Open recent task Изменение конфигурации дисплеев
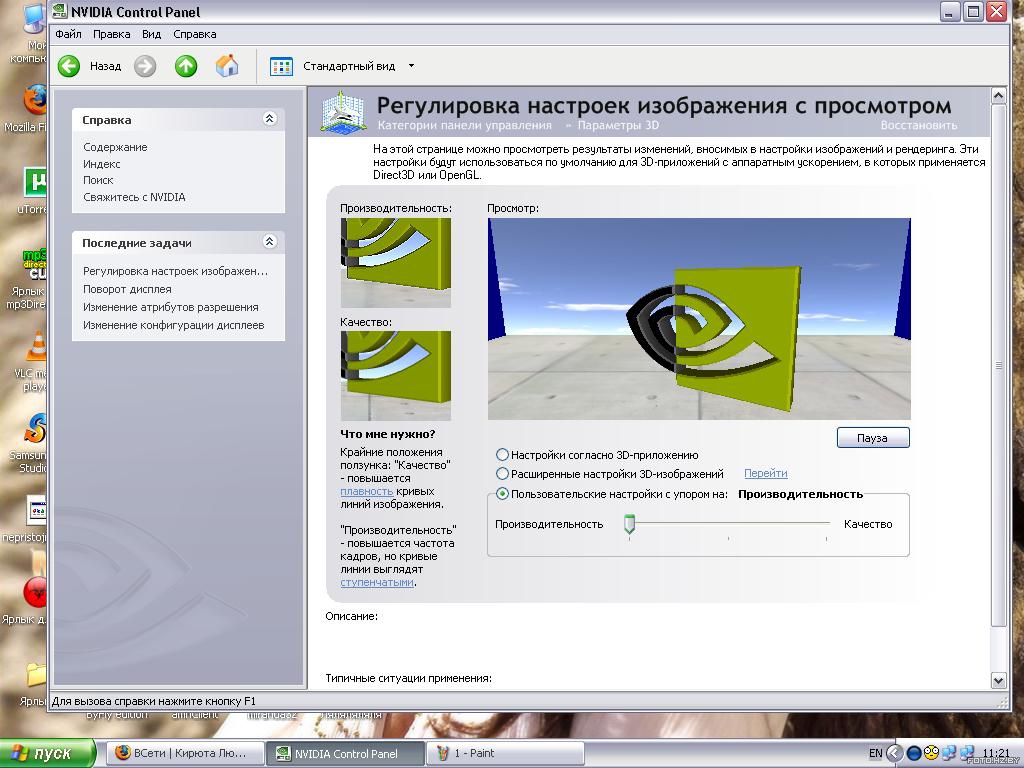1024x768 pixels. pyautogui.click(x=174, y=325)
